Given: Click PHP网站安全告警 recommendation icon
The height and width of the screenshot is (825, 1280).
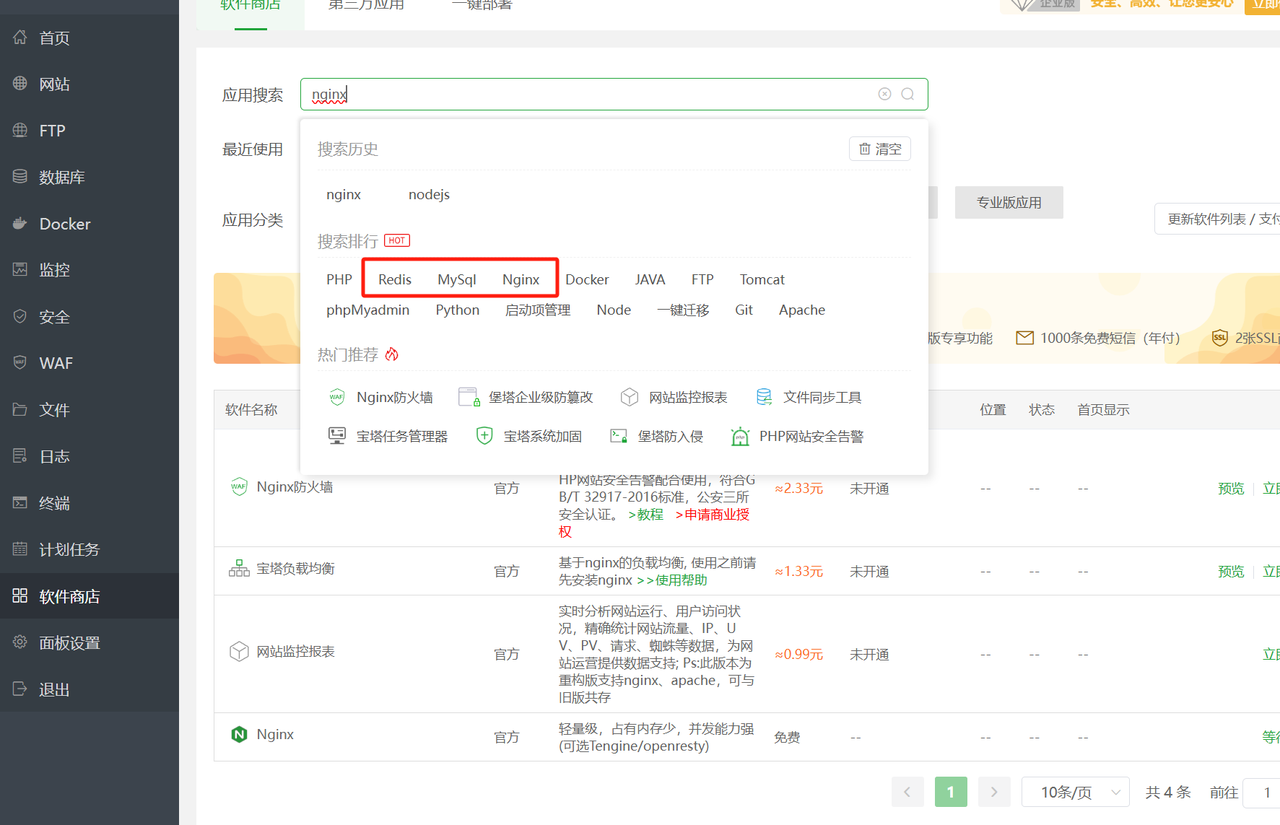Looking at the screenshot, I should tap(740, 436).
